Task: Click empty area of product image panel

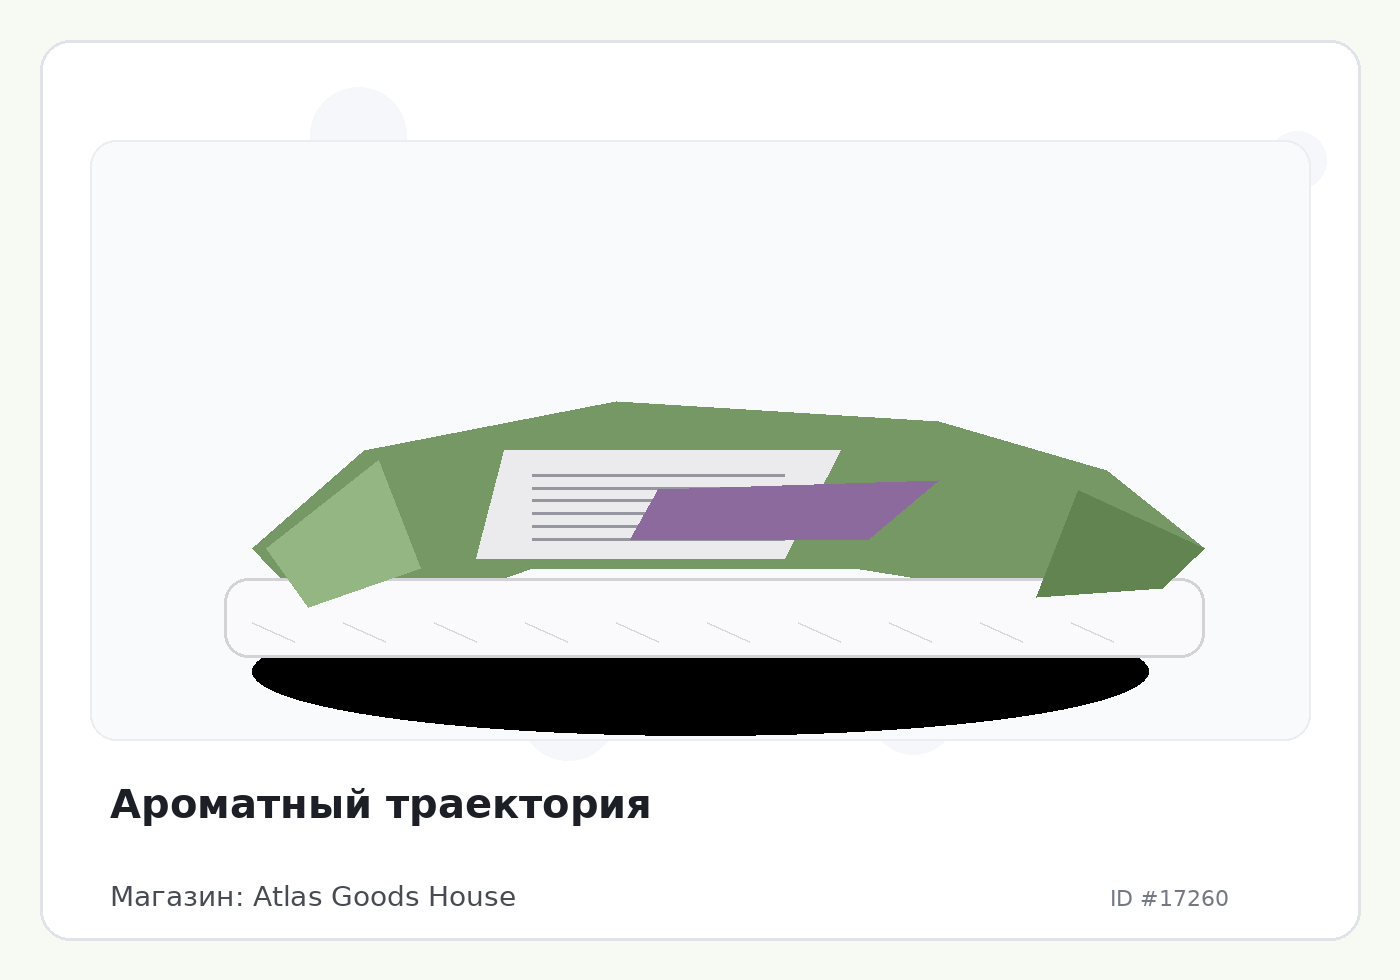Action: [700, 260]
